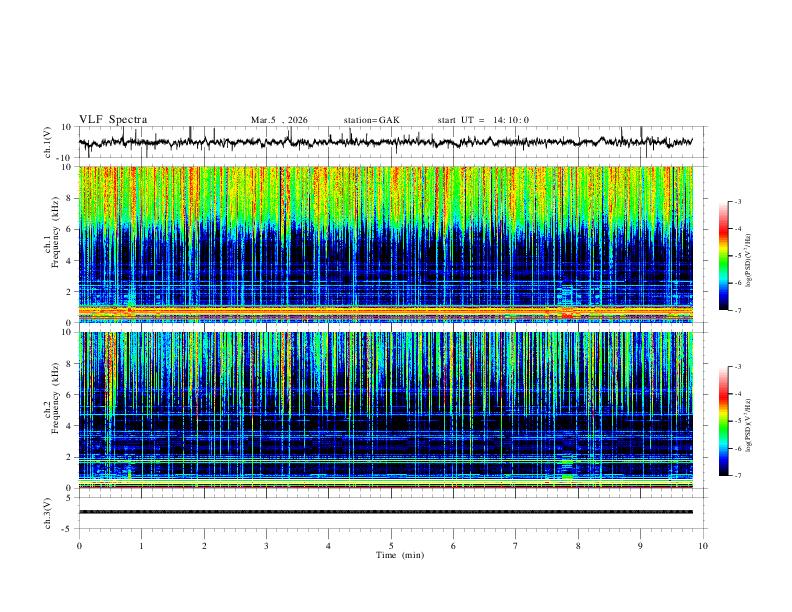Click the ch.1 PSD color bar

(724, 256)
